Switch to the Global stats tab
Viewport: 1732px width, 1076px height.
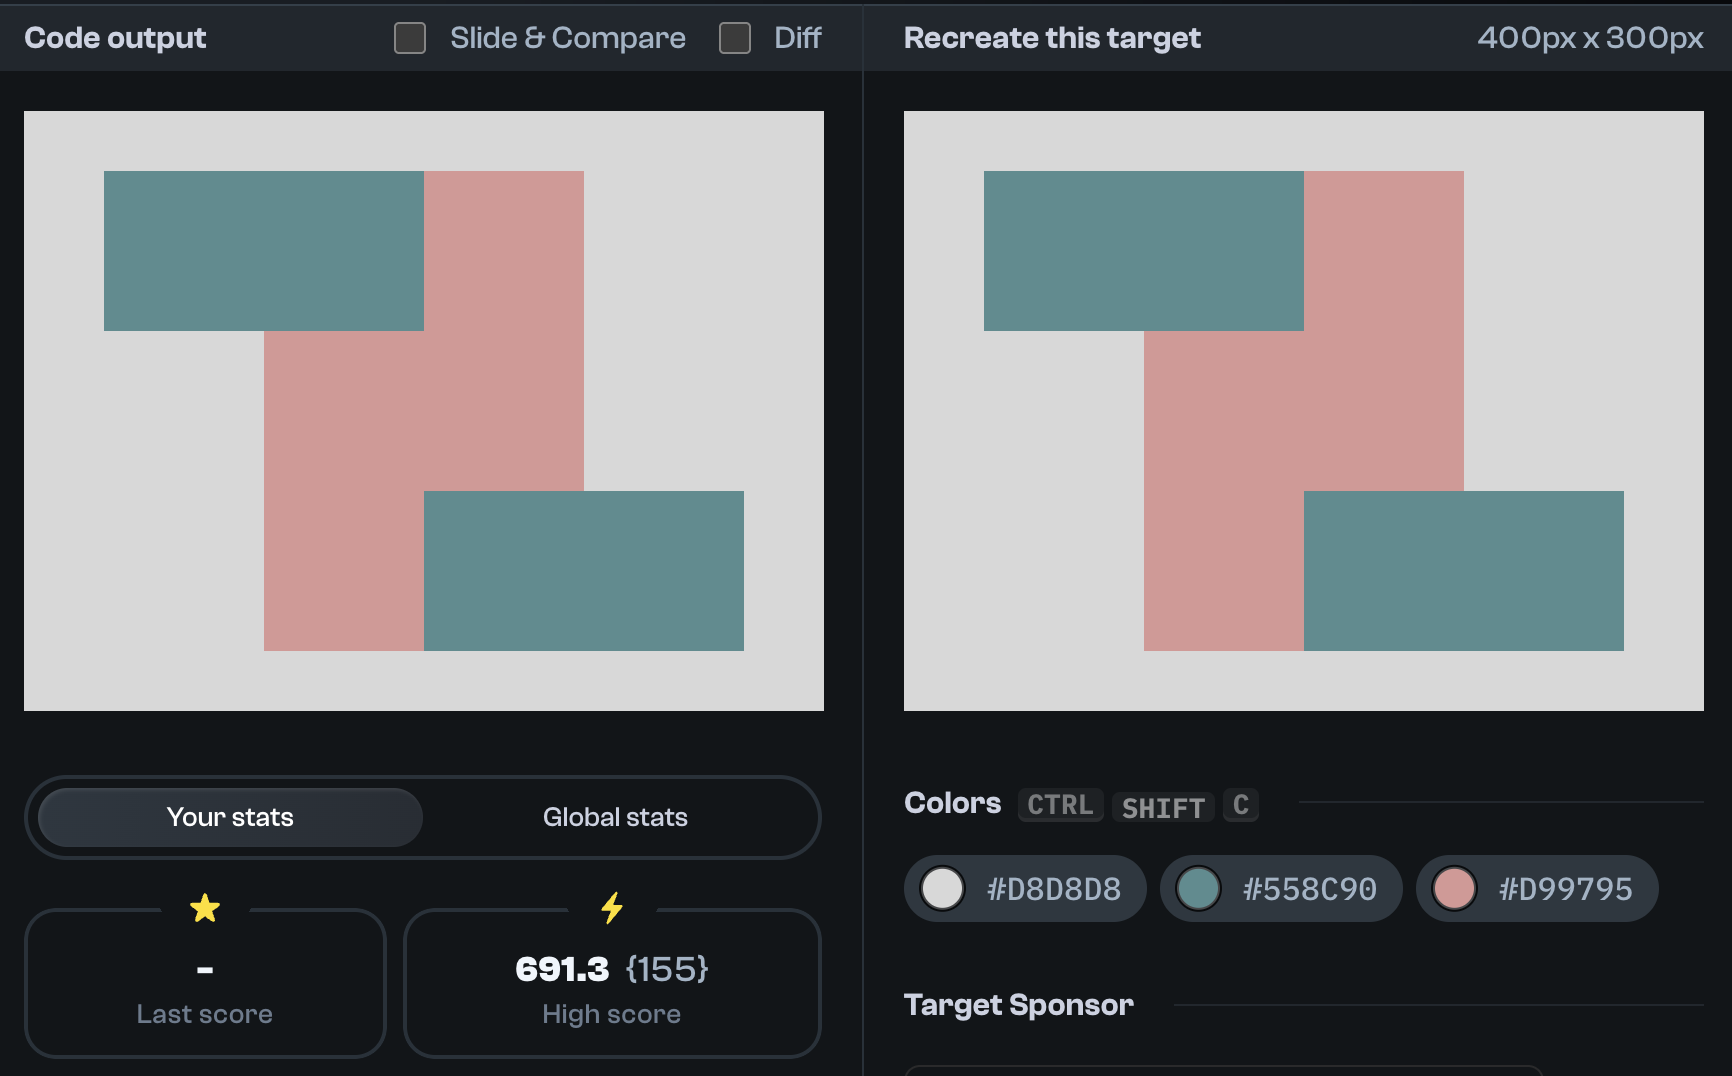(614, 817)
